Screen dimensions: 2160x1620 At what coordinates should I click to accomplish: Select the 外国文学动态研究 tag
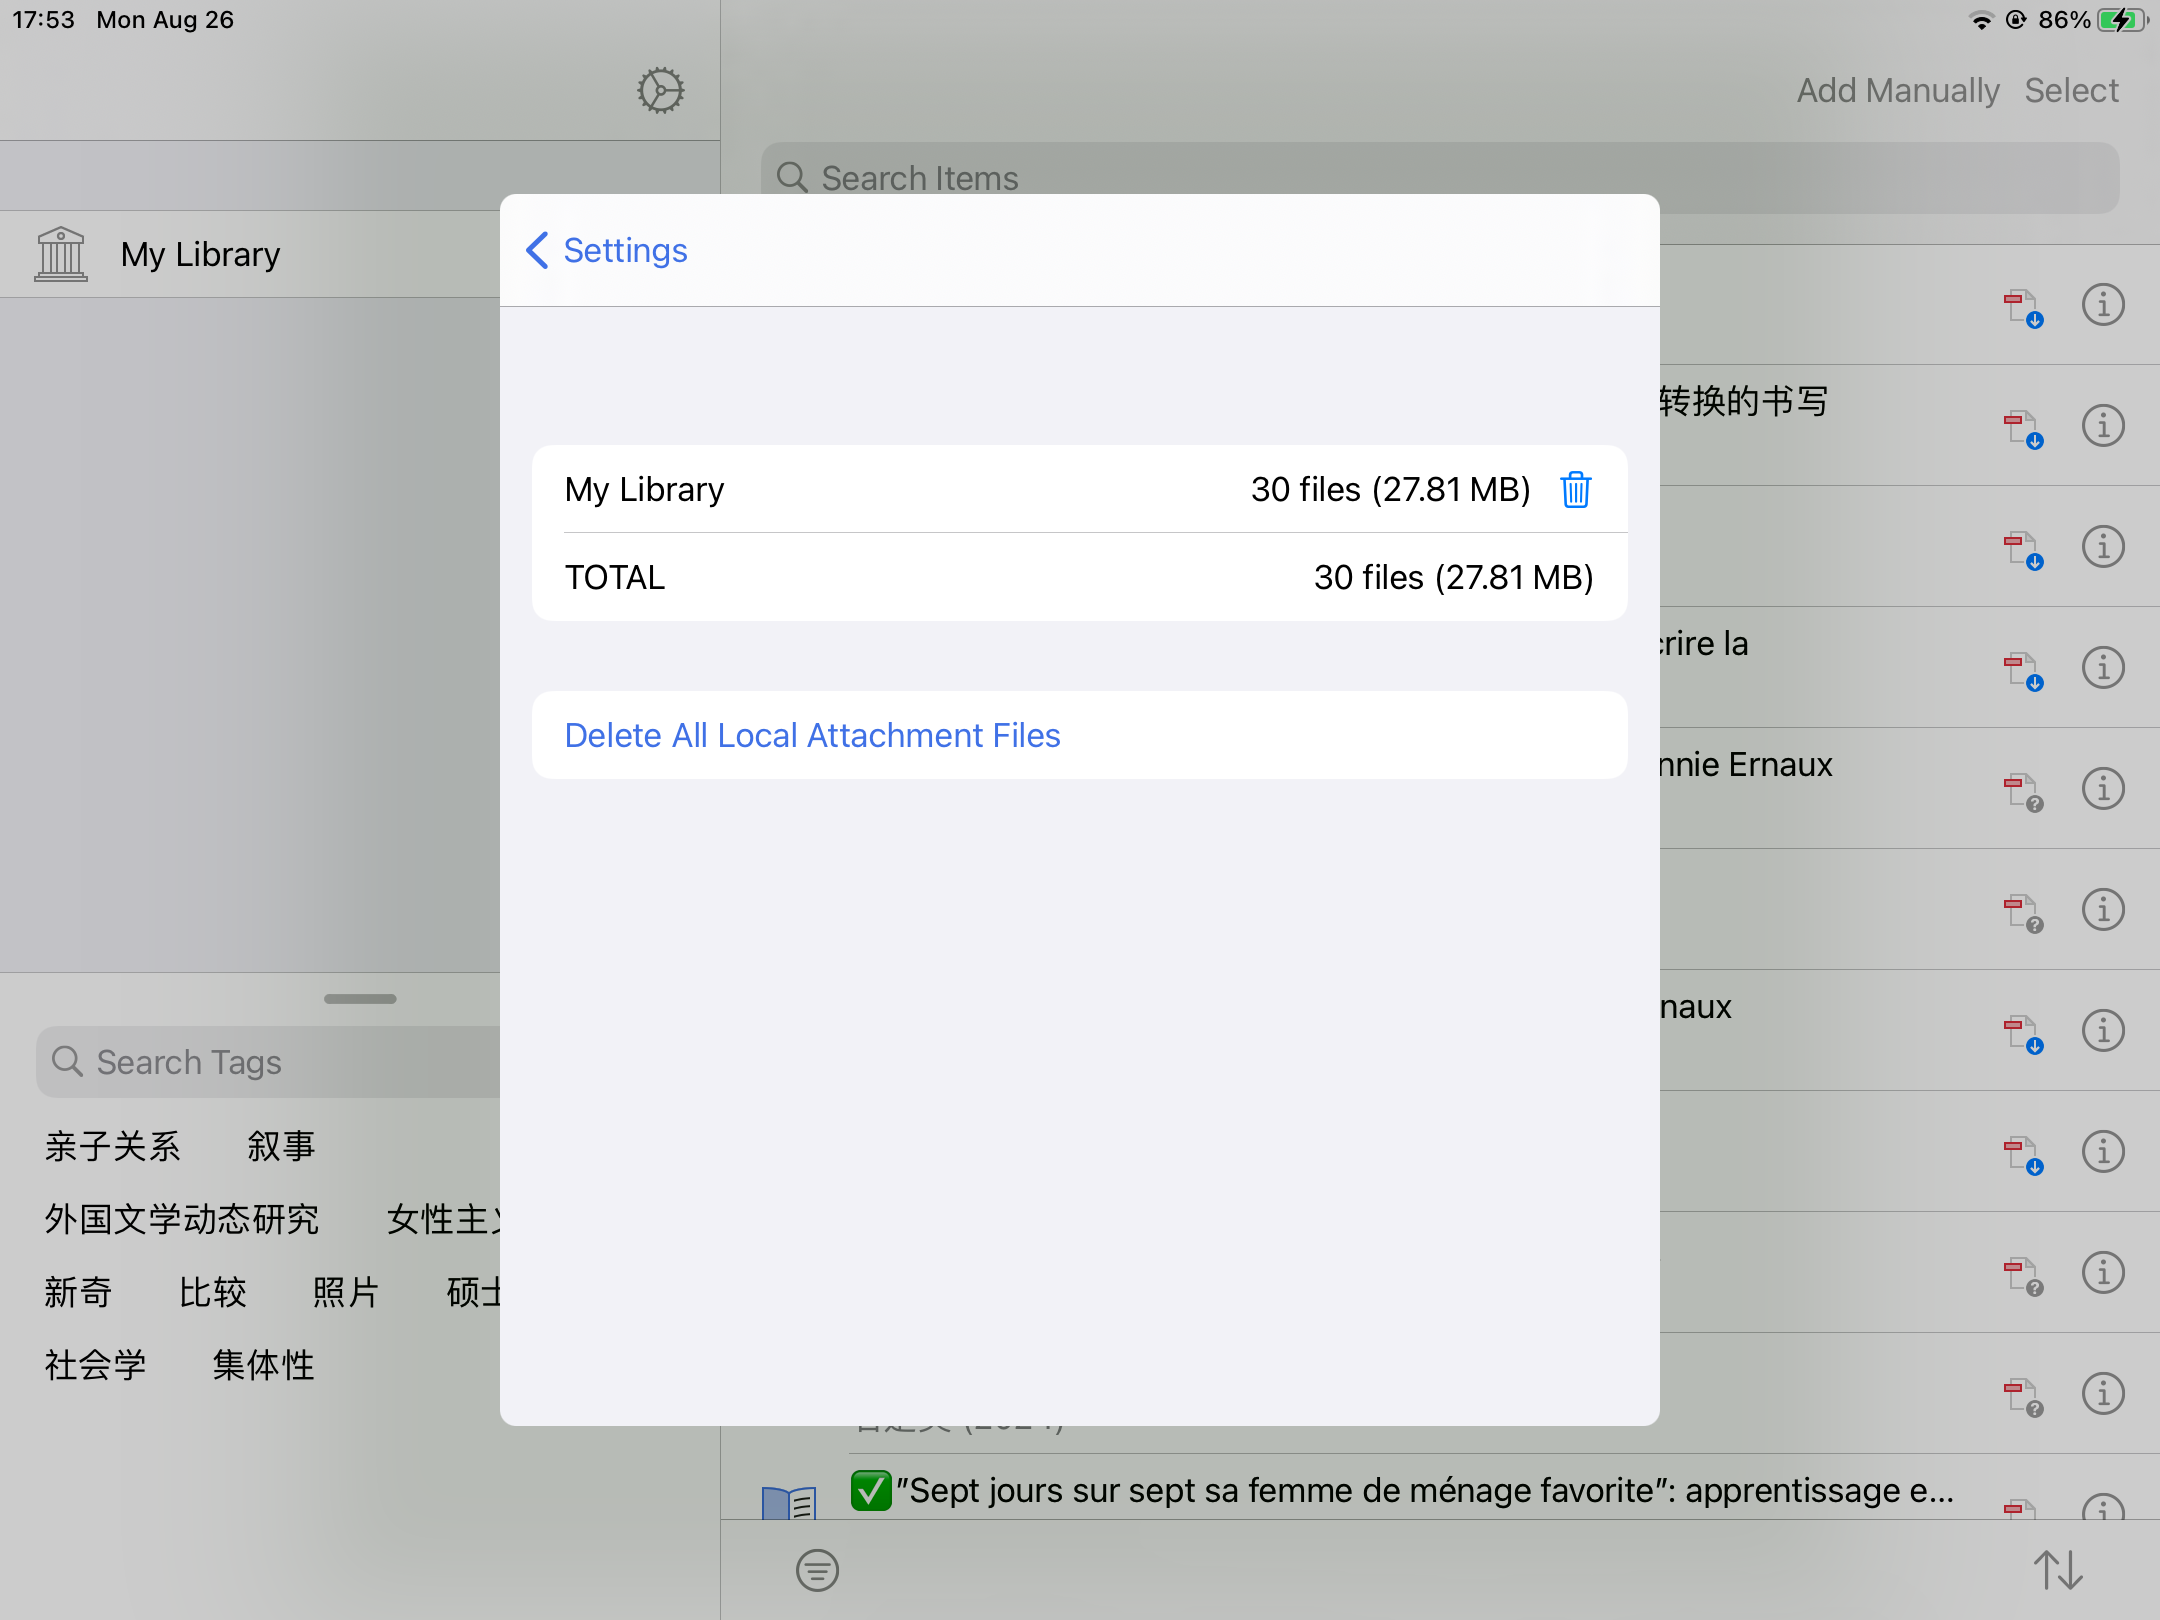pos(182,1219)
